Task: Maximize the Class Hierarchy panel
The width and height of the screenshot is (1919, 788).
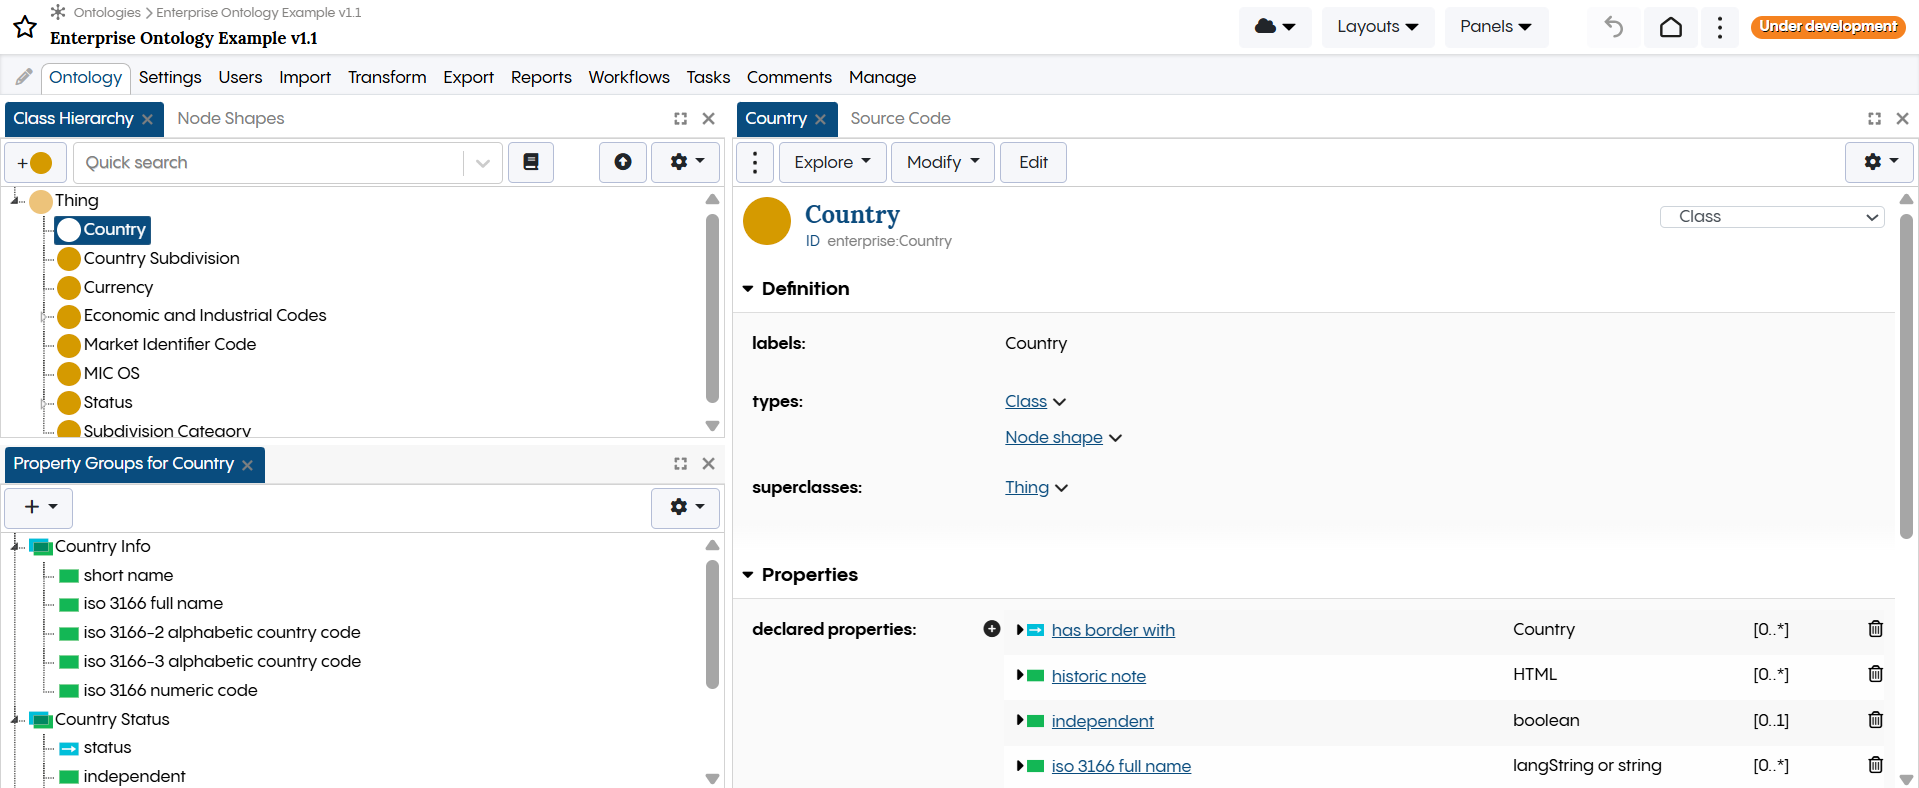Action: pyautogui.click(x=680, y=119)
